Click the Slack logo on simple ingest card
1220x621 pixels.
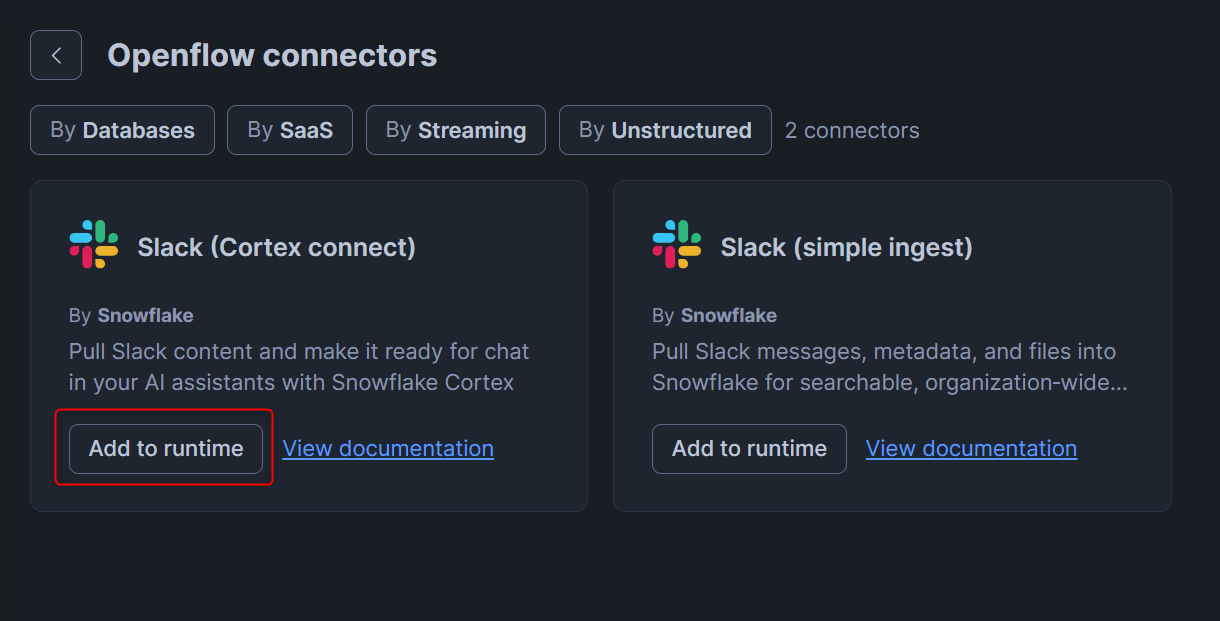[x=677, y=245]
